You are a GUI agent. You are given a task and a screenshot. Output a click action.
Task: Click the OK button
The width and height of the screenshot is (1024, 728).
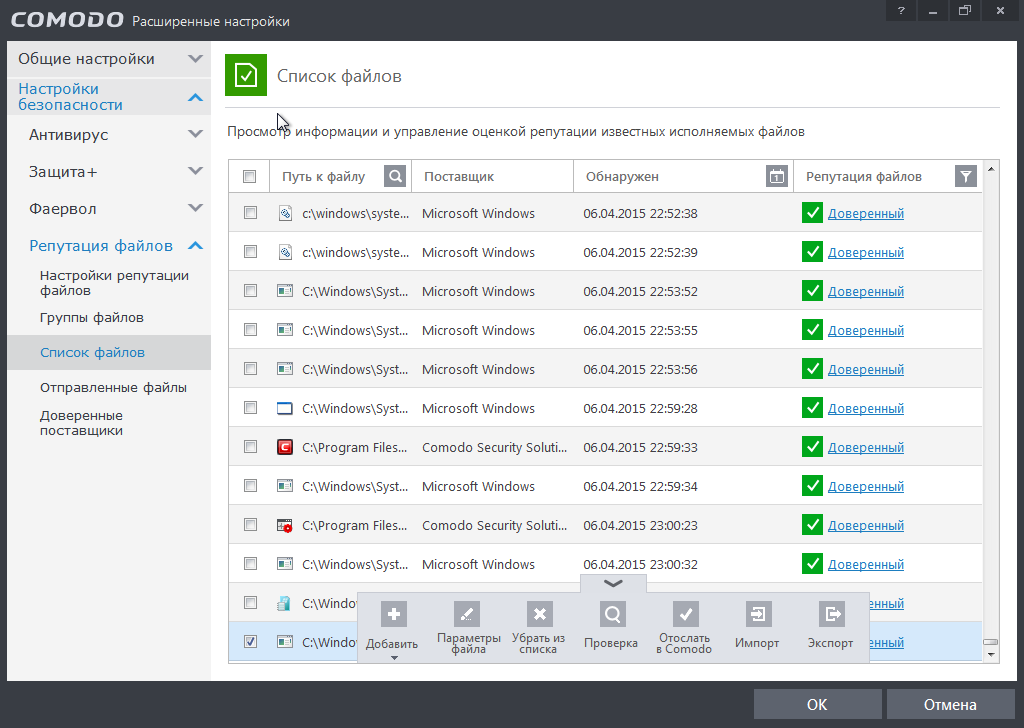click(x=817, y=704)
